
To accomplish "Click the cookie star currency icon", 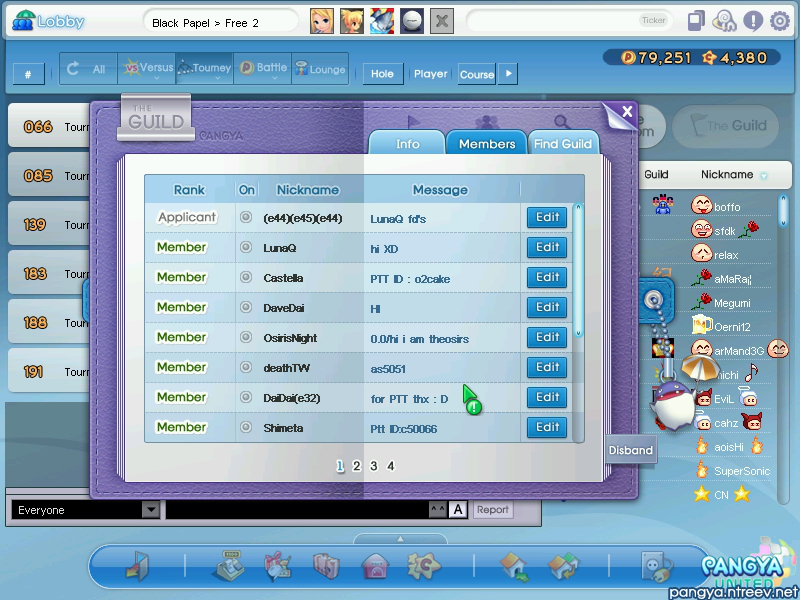I will tap(709, 58).
